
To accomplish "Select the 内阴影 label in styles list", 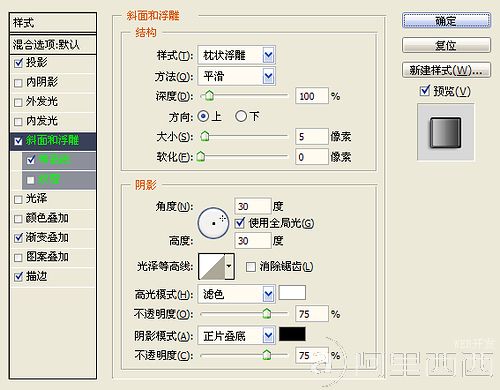I will [42, 82].
